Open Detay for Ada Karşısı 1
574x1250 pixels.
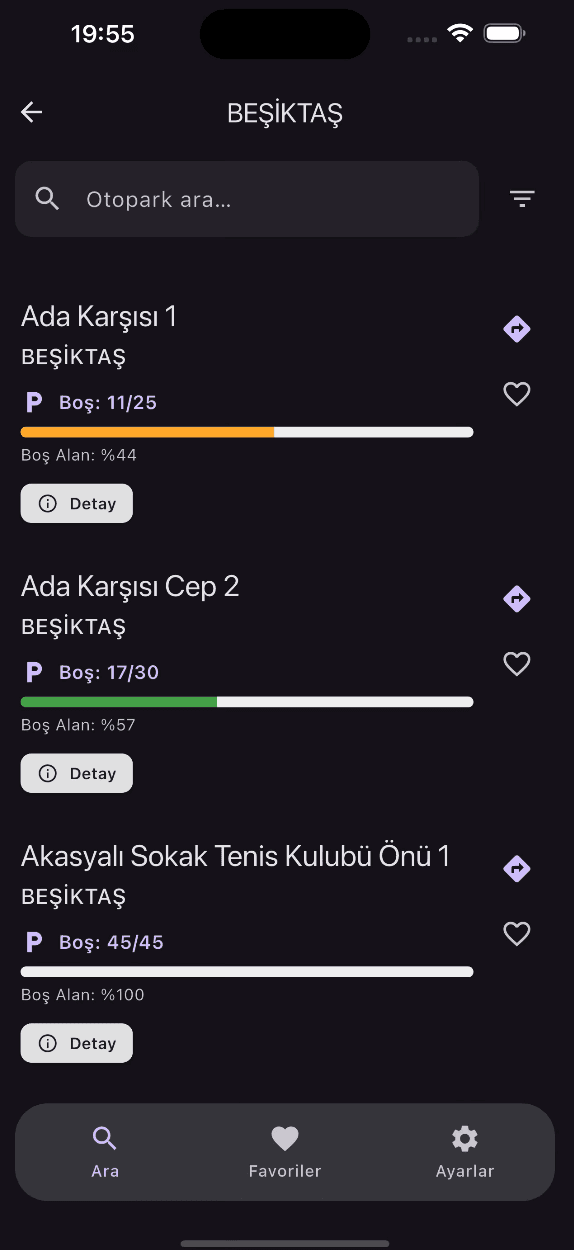(77, 504)
